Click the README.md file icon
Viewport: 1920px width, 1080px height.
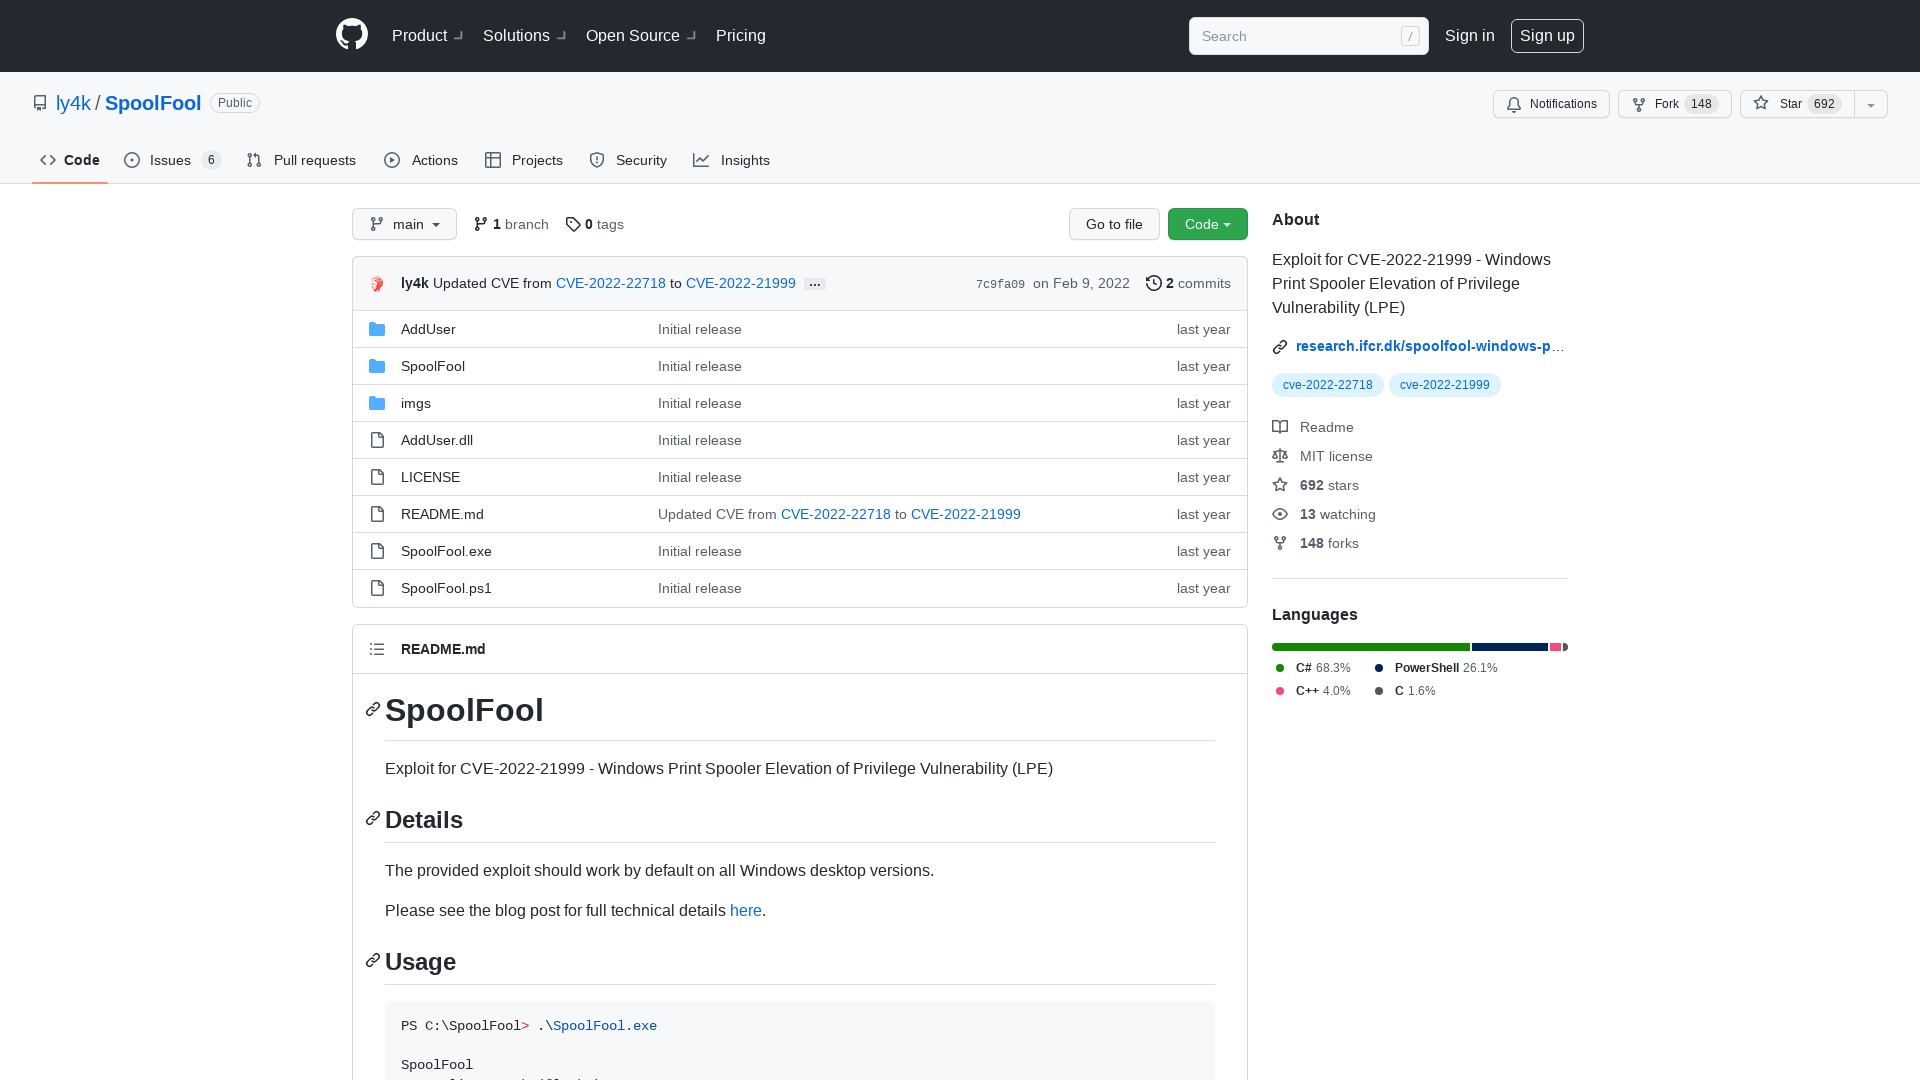[x=377, y=514]
